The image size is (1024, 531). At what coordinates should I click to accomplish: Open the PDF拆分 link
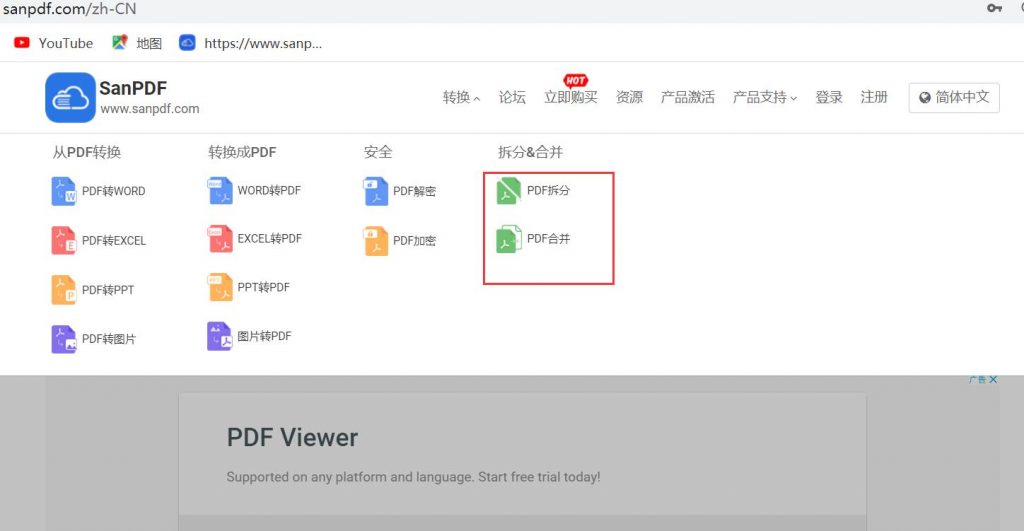549,191
